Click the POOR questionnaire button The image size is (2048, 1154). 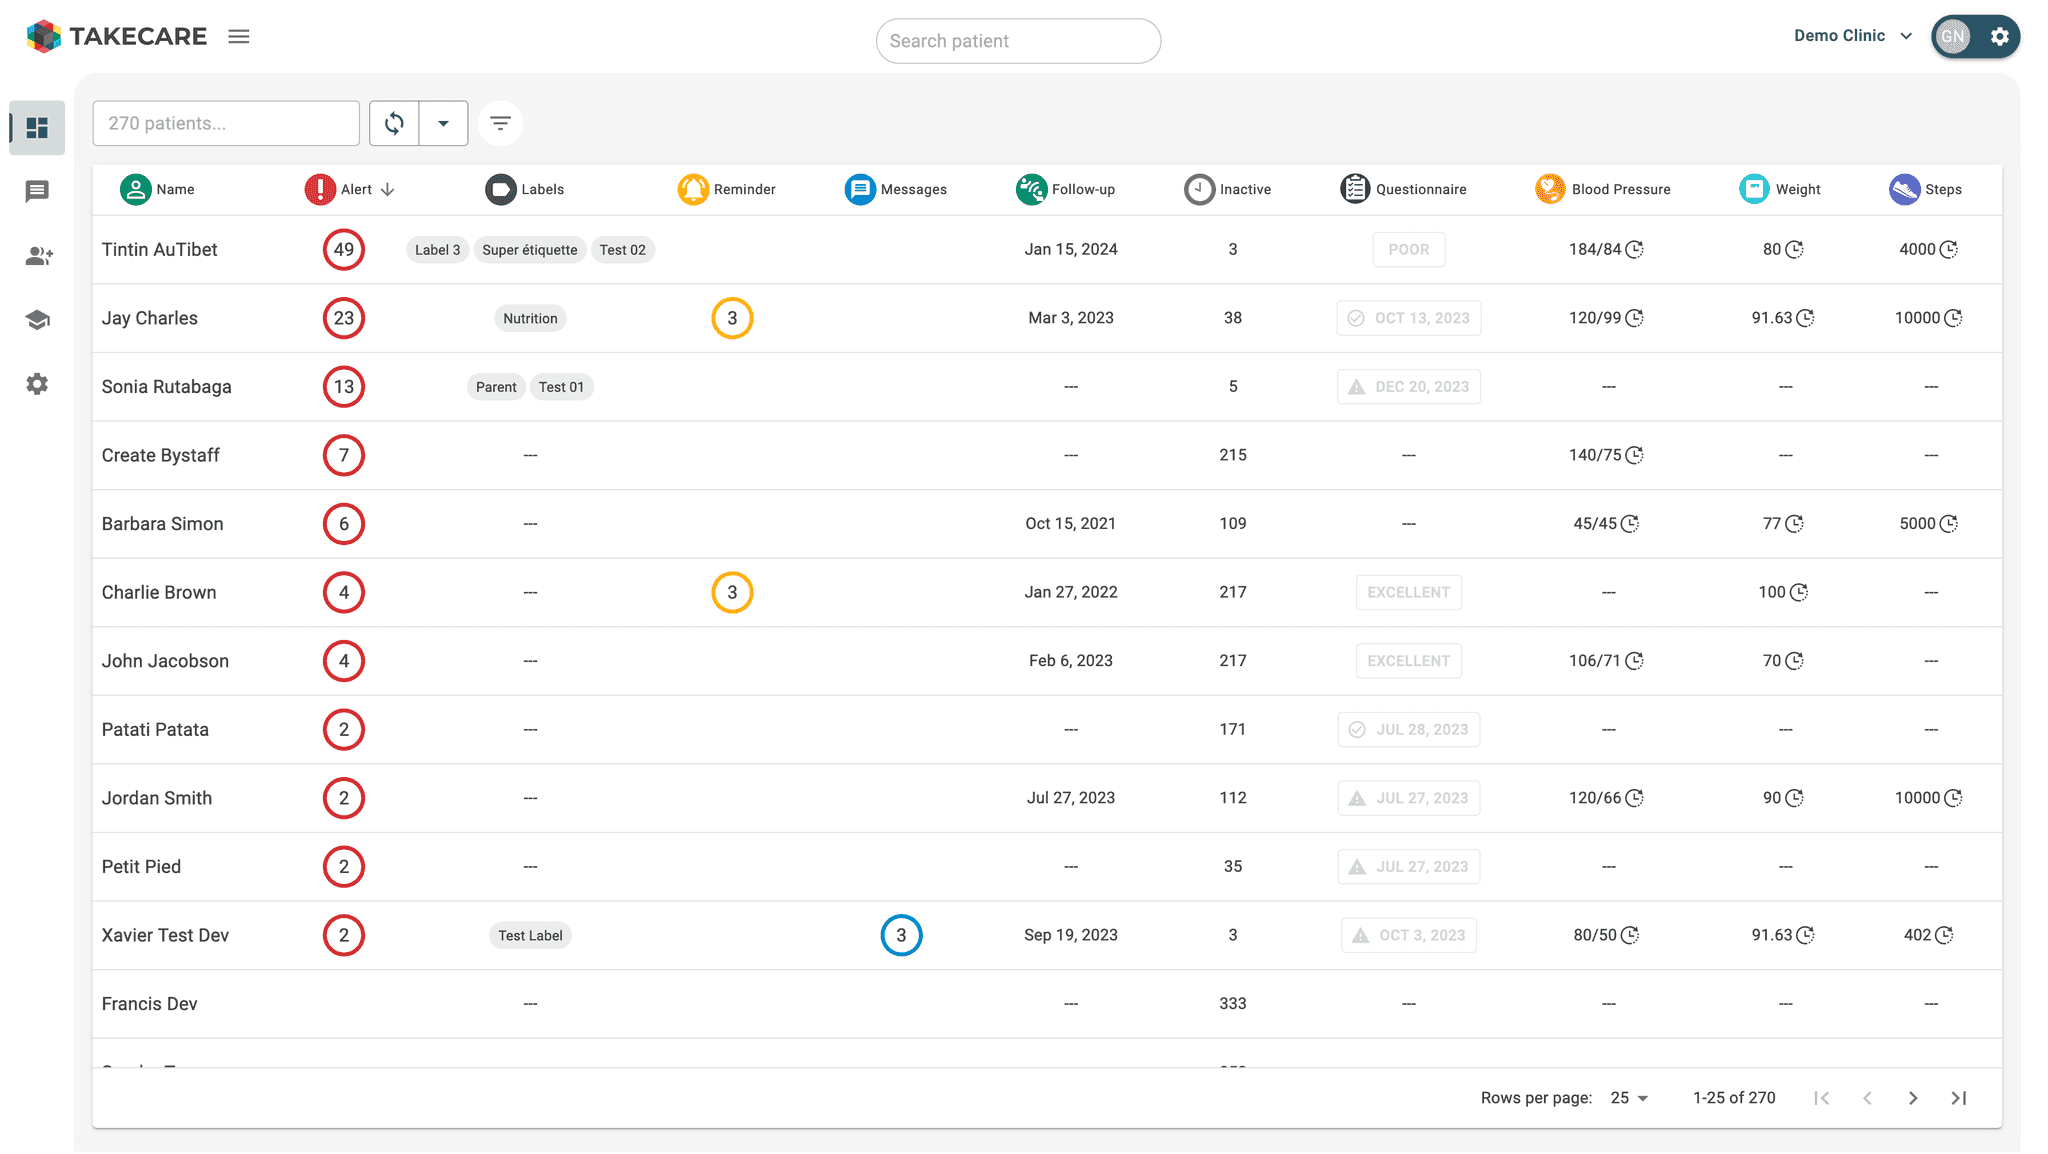pos(1408,250)
